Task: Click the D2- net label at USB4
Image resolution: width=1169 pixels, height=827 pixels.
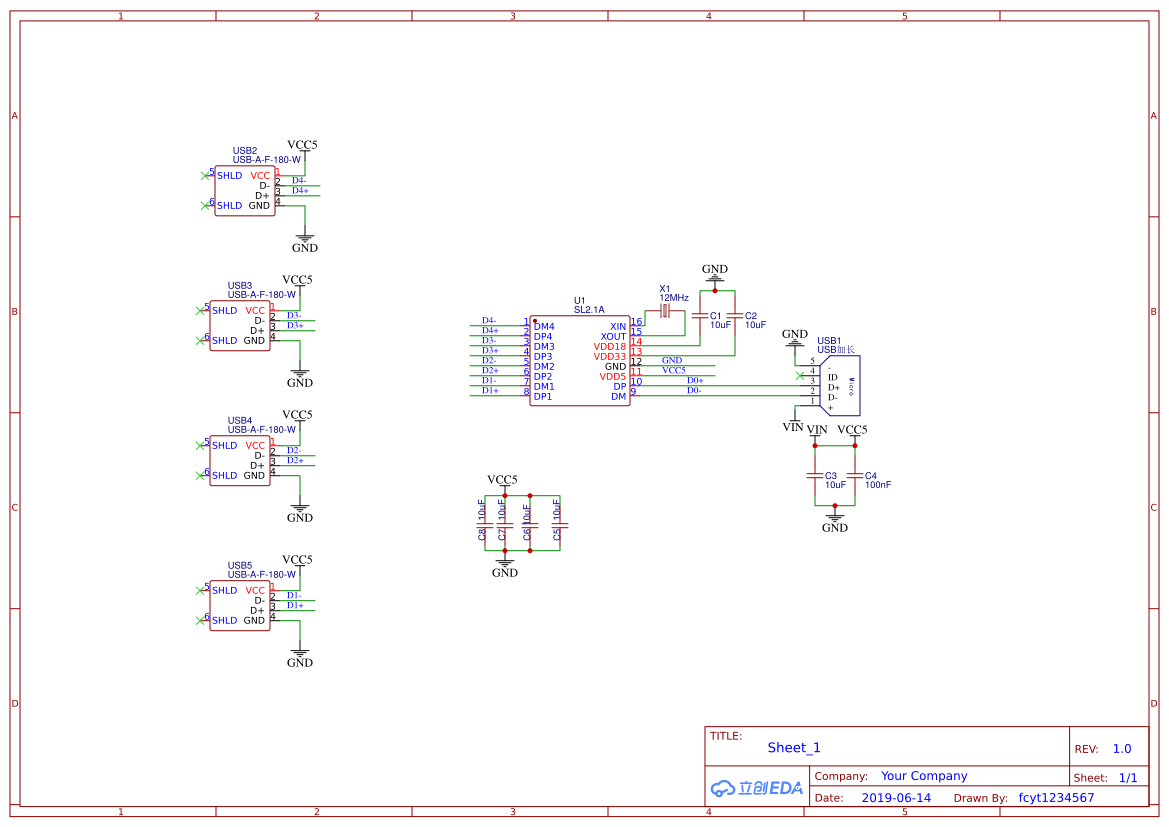Action: [x=294, y=450]
